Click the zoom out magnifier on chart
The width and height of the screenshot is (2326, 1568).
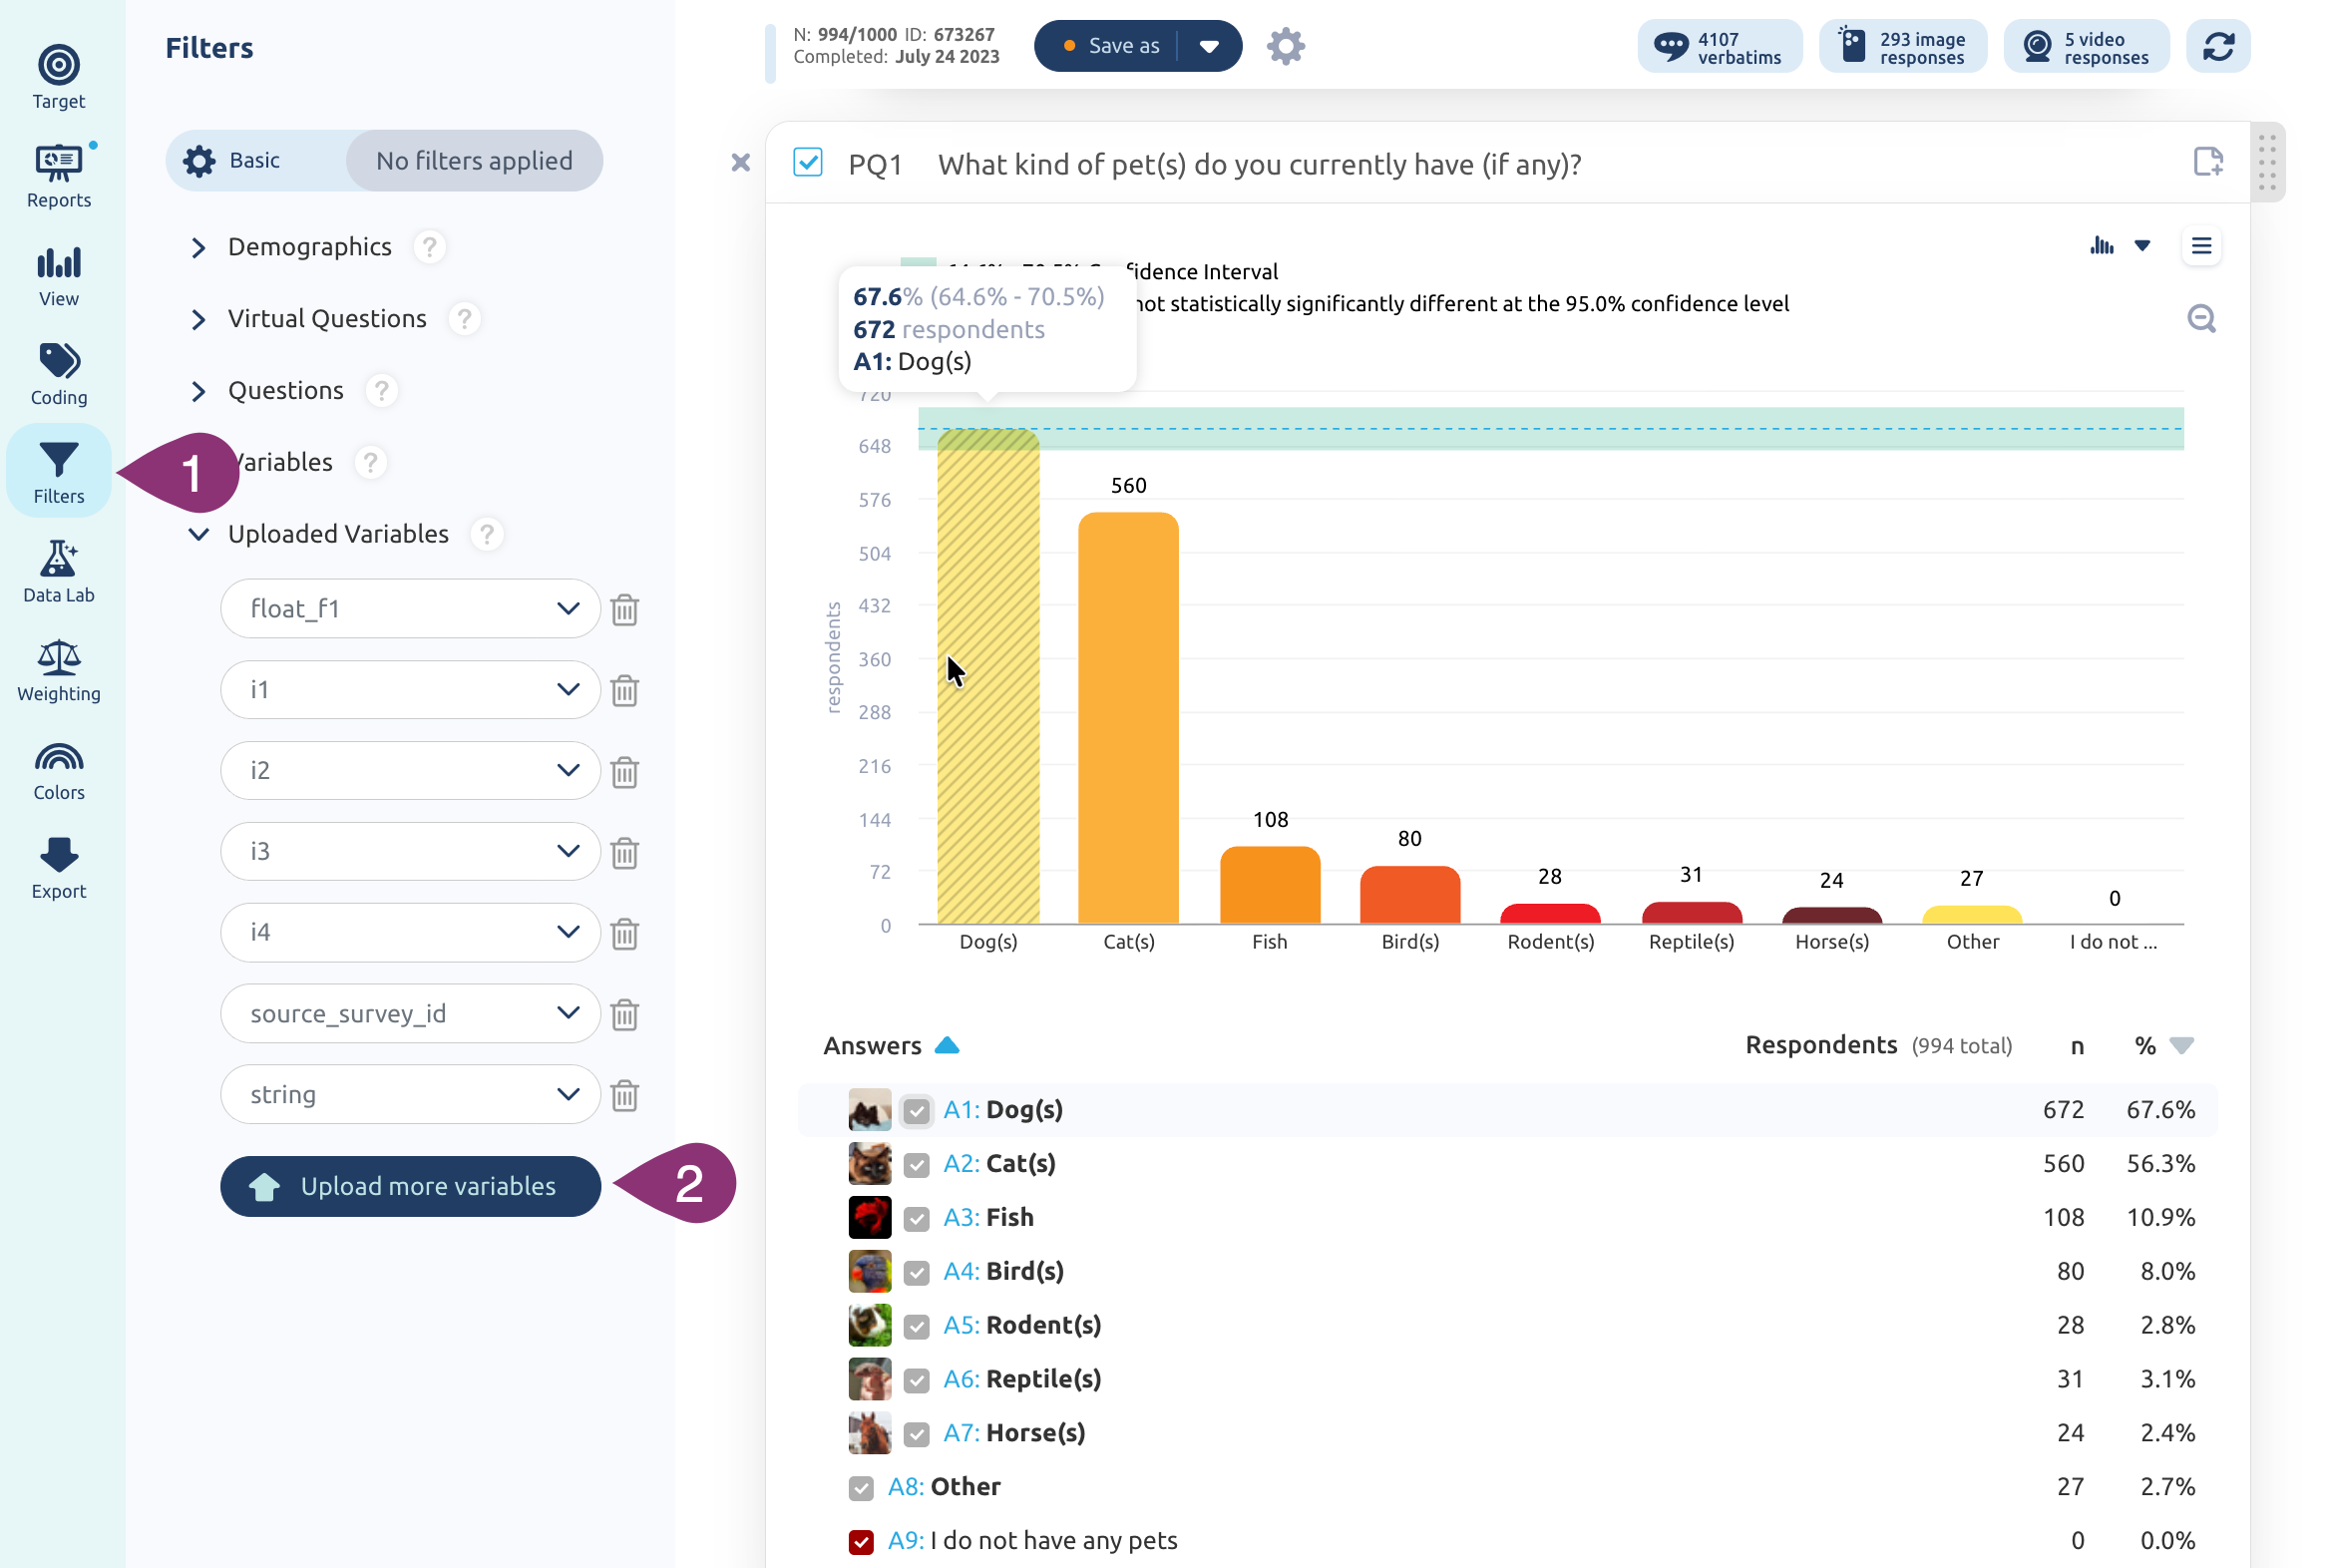(x=2201, y=319)
